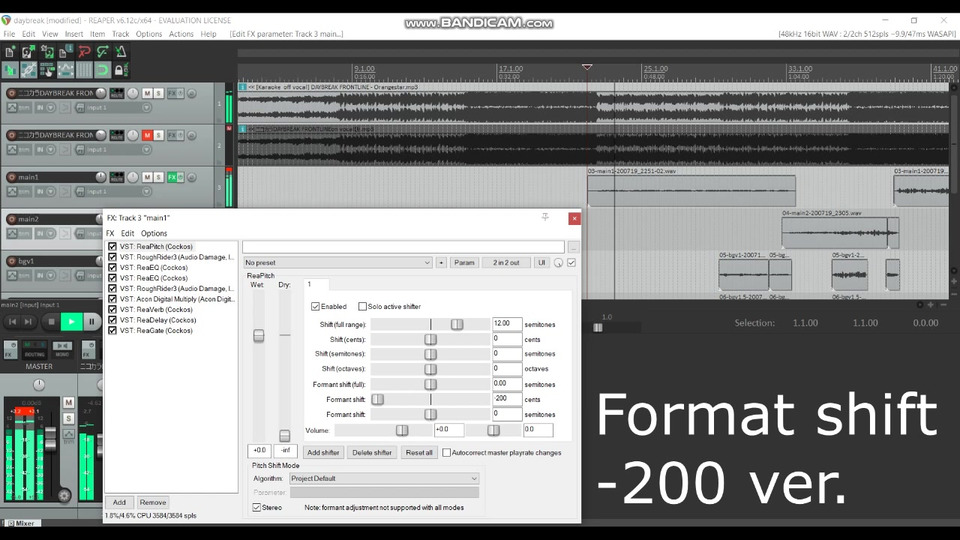The height and width of the screenshot is (540, 960).
Task: Click the Reset all button
Action: 419,452
